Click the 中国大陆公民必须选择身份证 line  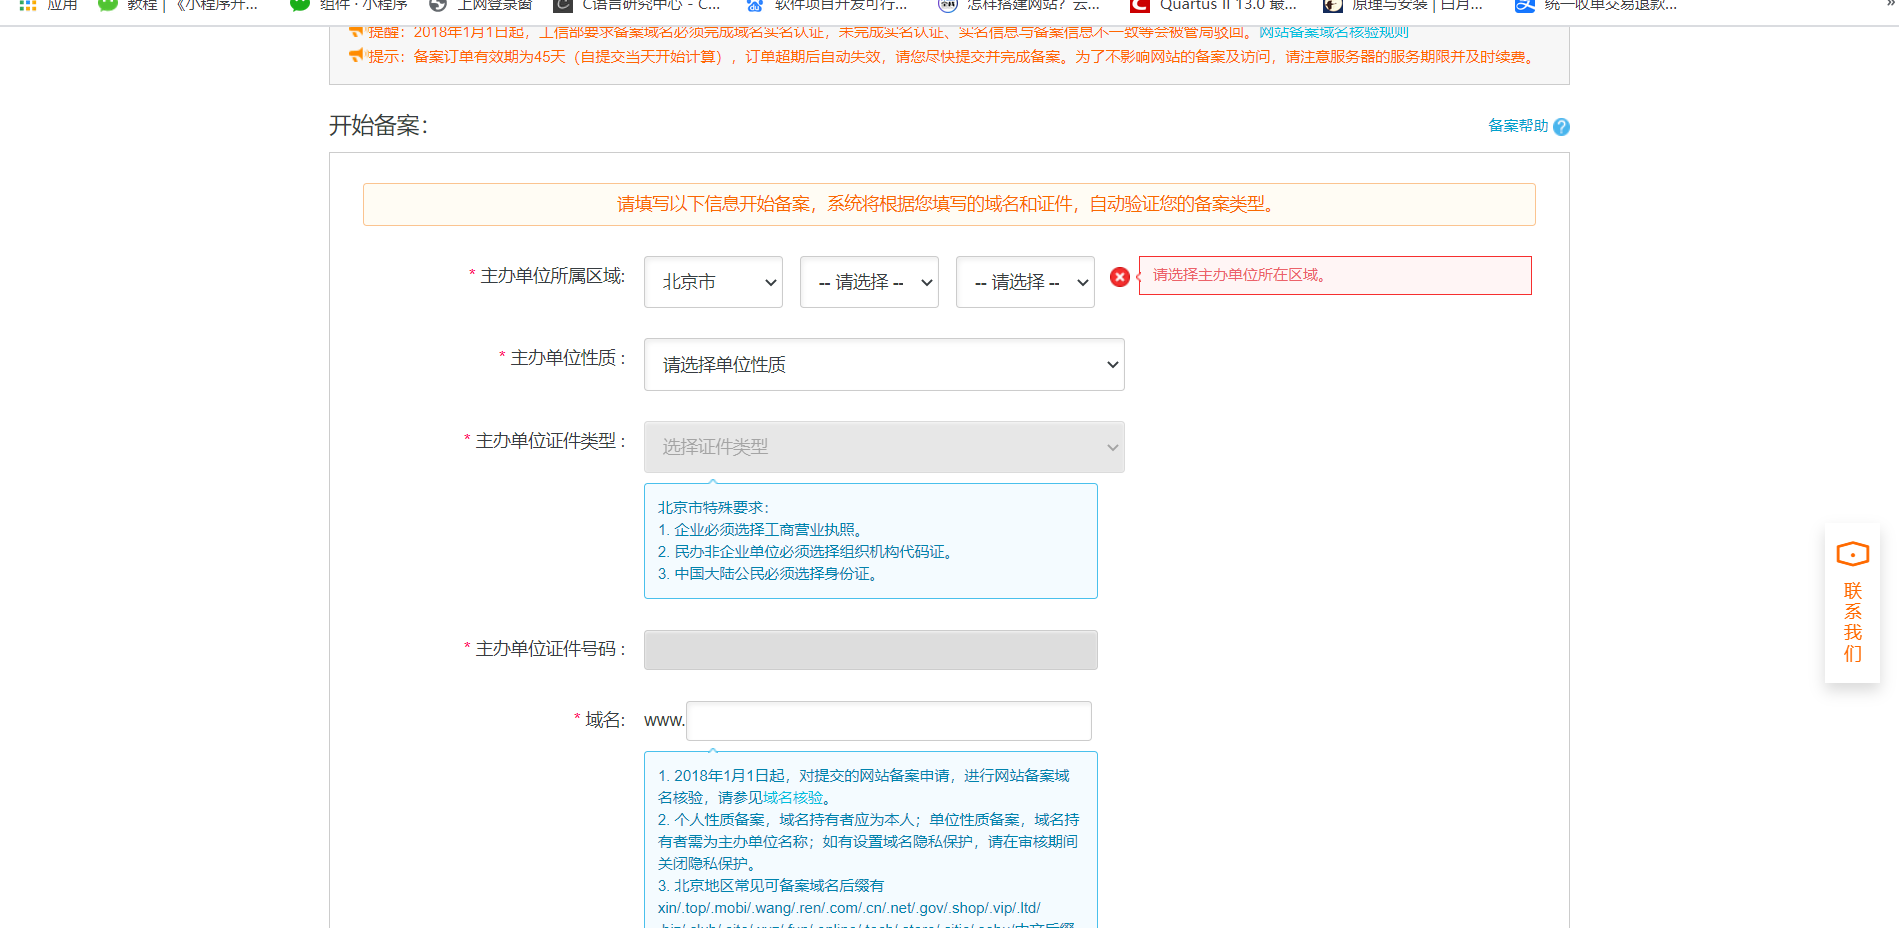(769, 574)
